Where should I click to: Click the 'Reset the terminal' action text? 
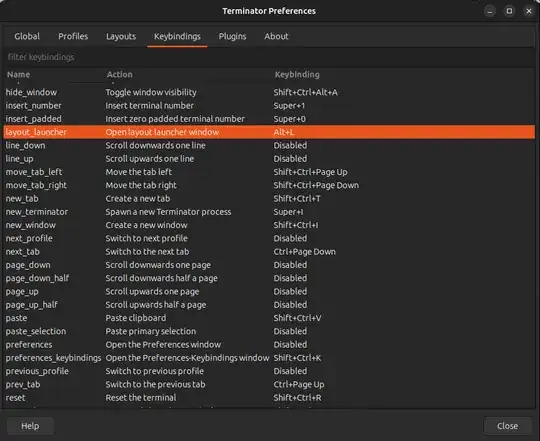click(141, 398)
